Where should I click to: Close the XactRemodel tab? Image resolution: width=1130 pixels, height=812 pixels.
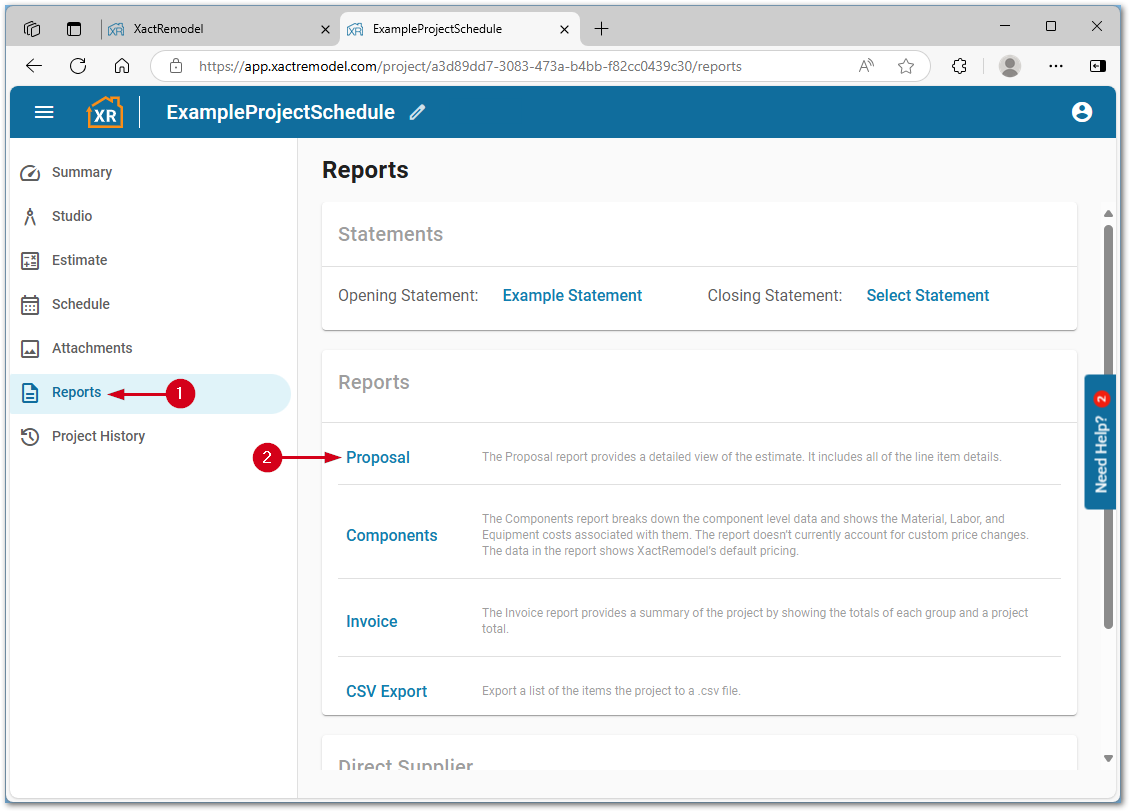[325, 30]
